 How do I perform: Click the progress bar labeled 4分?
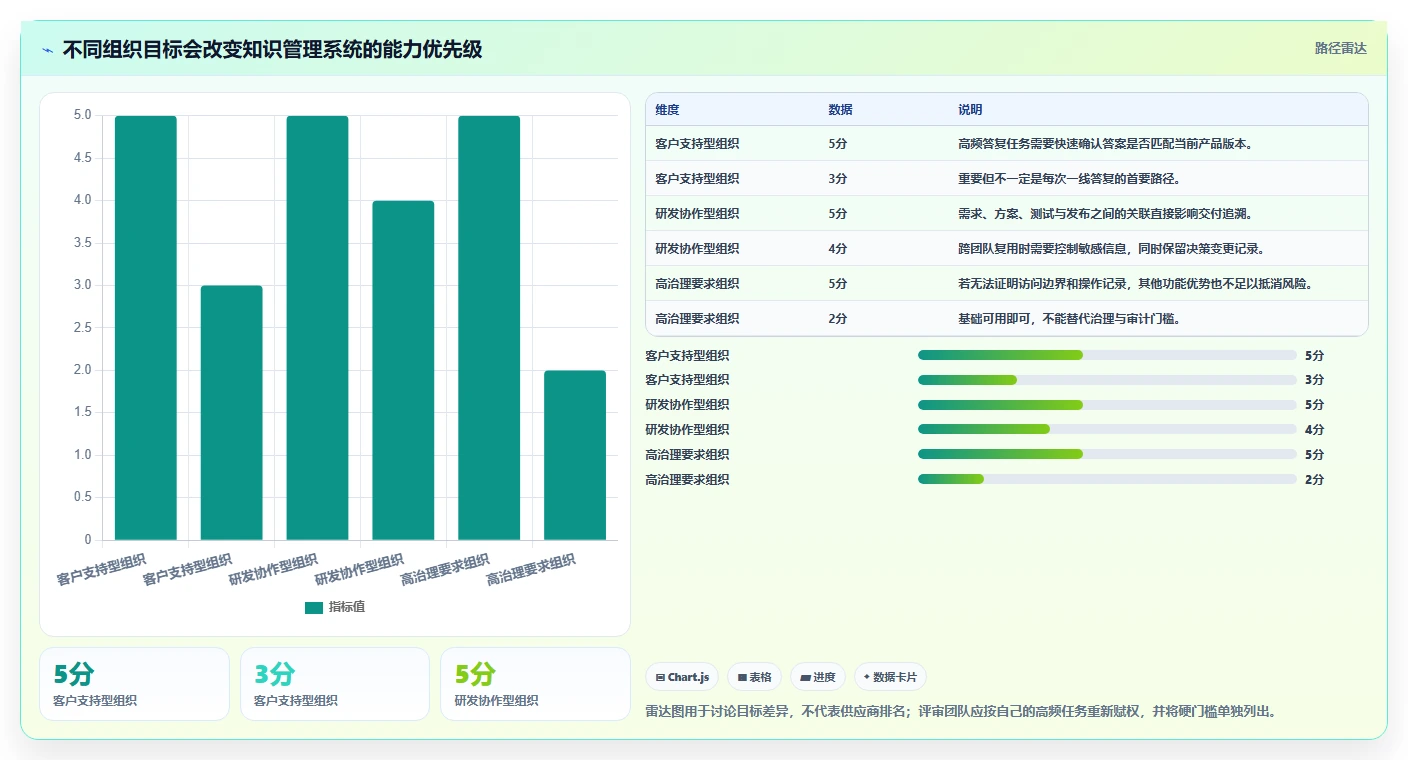point(1107,430)
